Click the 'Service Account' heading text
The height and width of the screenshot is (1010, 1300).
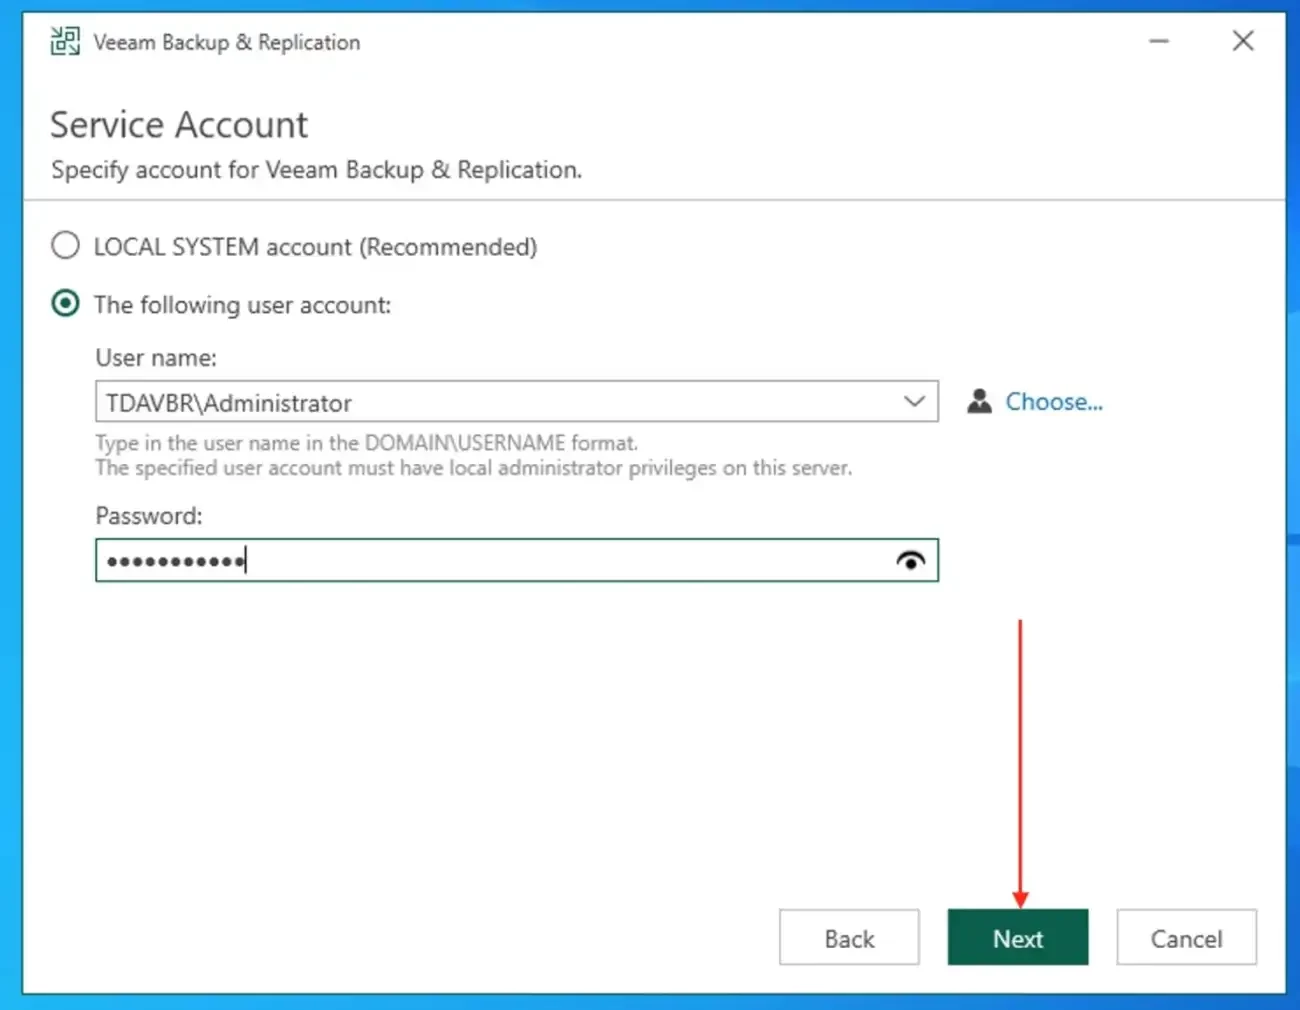[179, 125]
